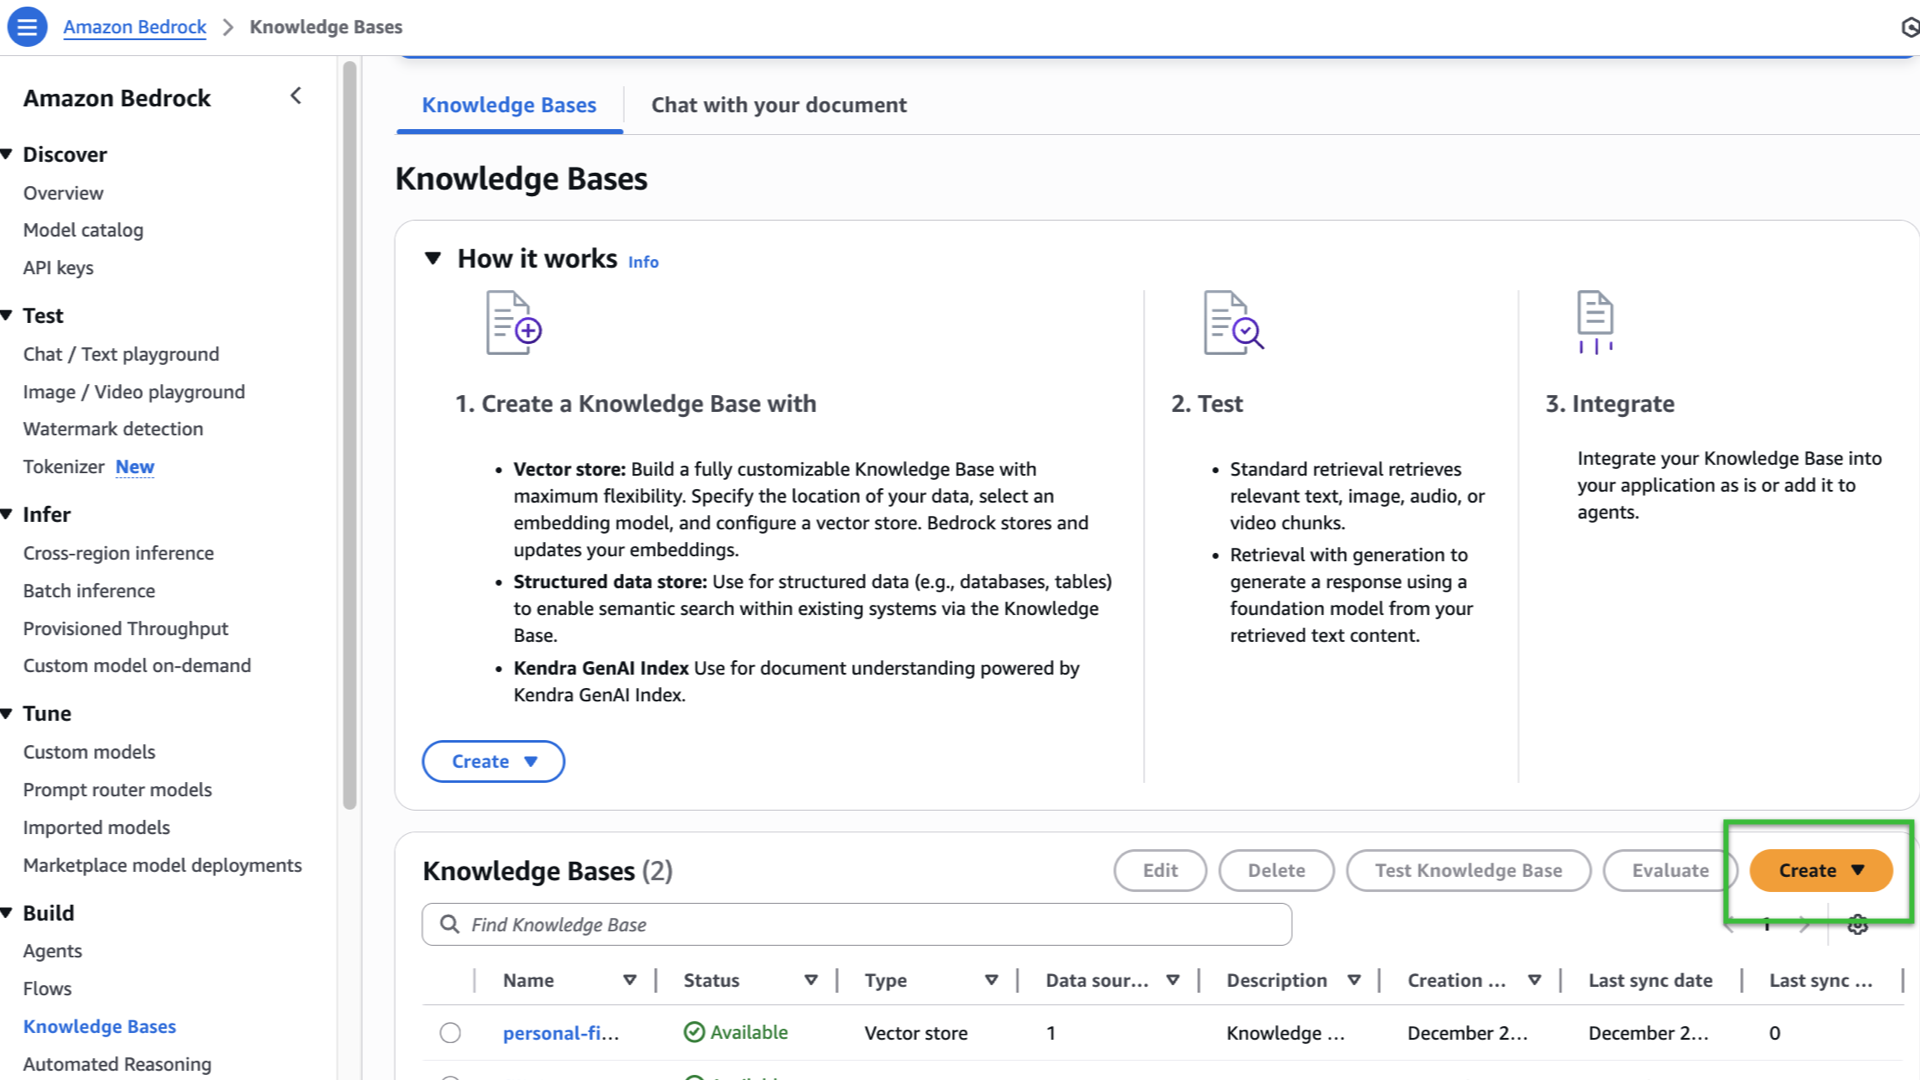Click the Test Knowledge Base button

coord(1468,870)
